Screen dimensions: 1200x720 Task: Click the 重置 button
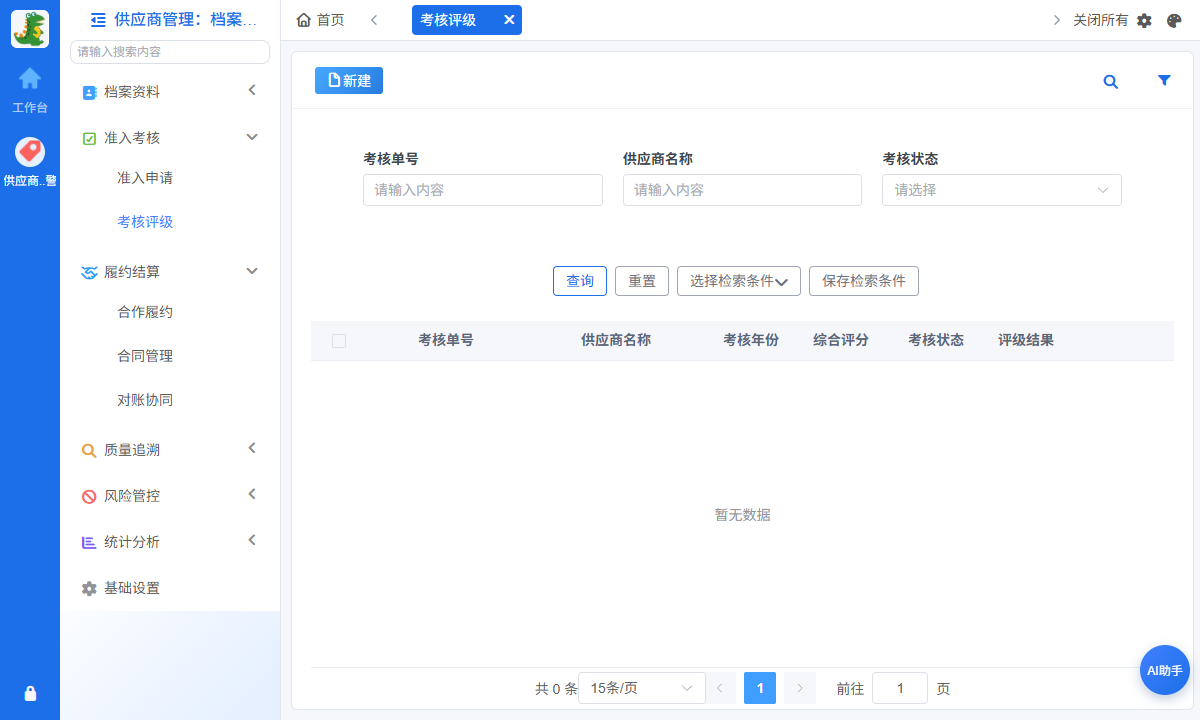pos(642,281)
